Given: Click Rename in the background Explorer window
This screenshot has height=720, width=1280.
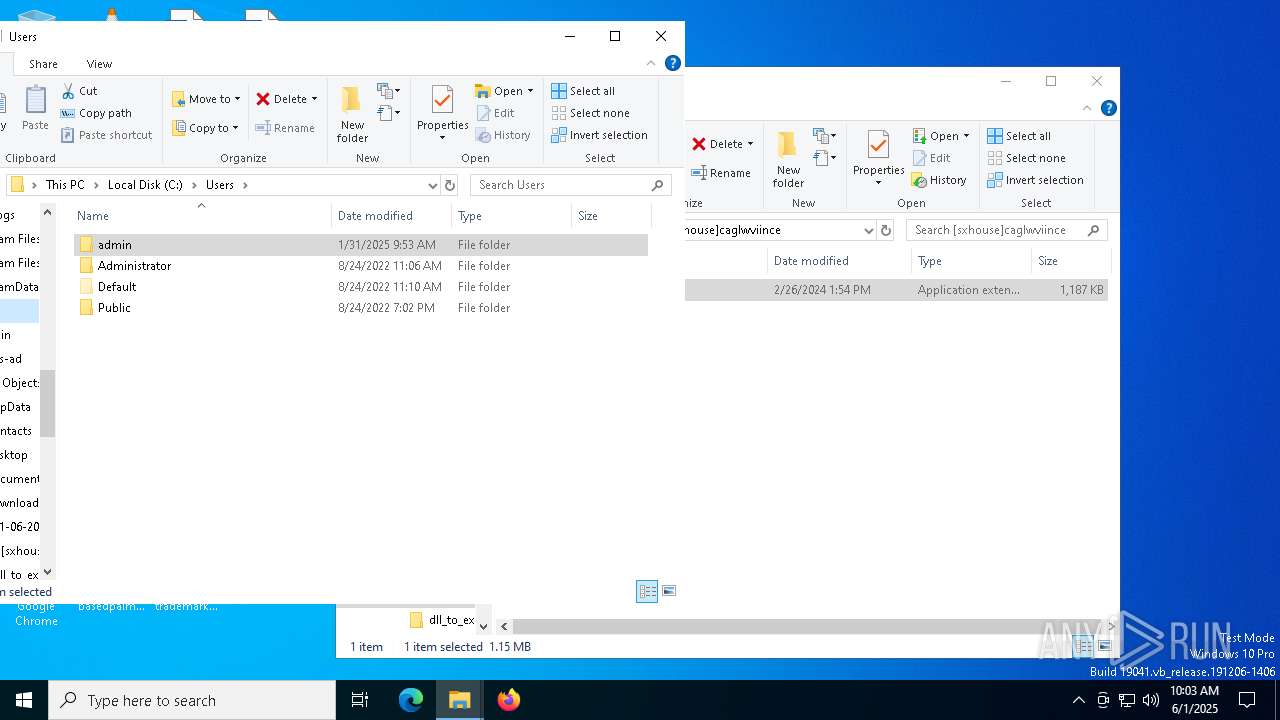Looking at the screenshot, I should (x=721, y=173).
